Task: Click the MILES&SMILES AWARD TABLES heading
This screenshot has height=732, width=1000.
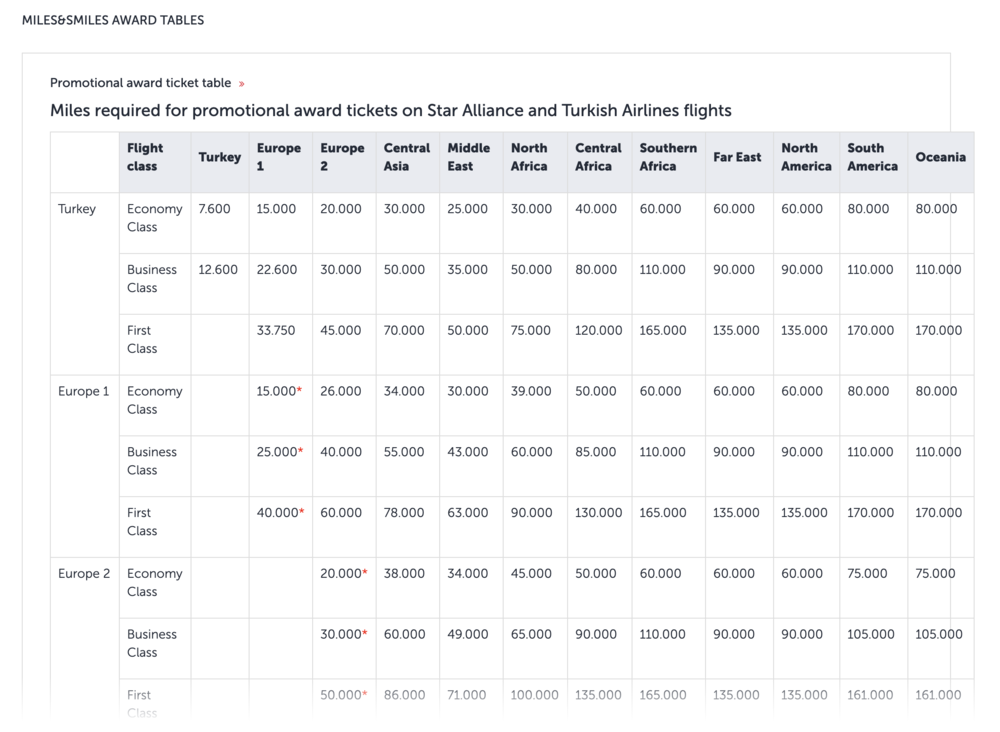Action: [x=113, y=20]
